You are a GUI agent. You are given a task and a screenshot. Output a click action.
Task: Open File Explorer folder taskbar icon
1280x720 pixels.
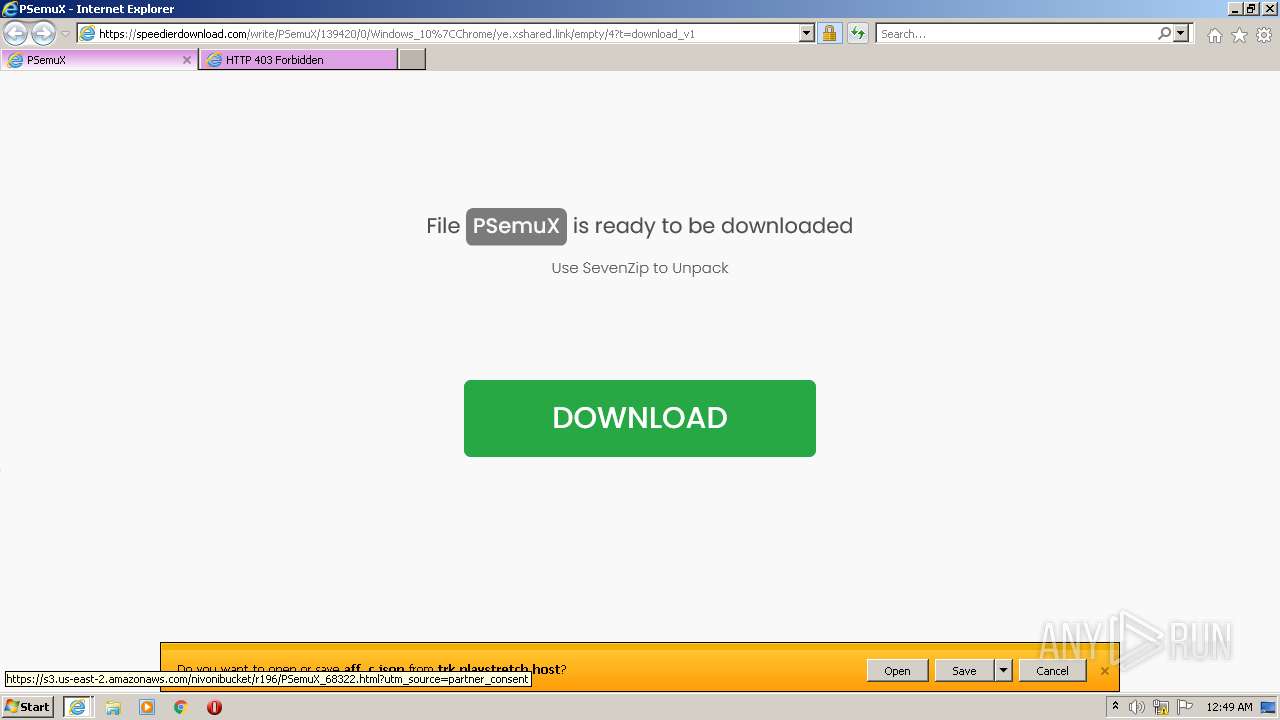click(x=113, y=707)
